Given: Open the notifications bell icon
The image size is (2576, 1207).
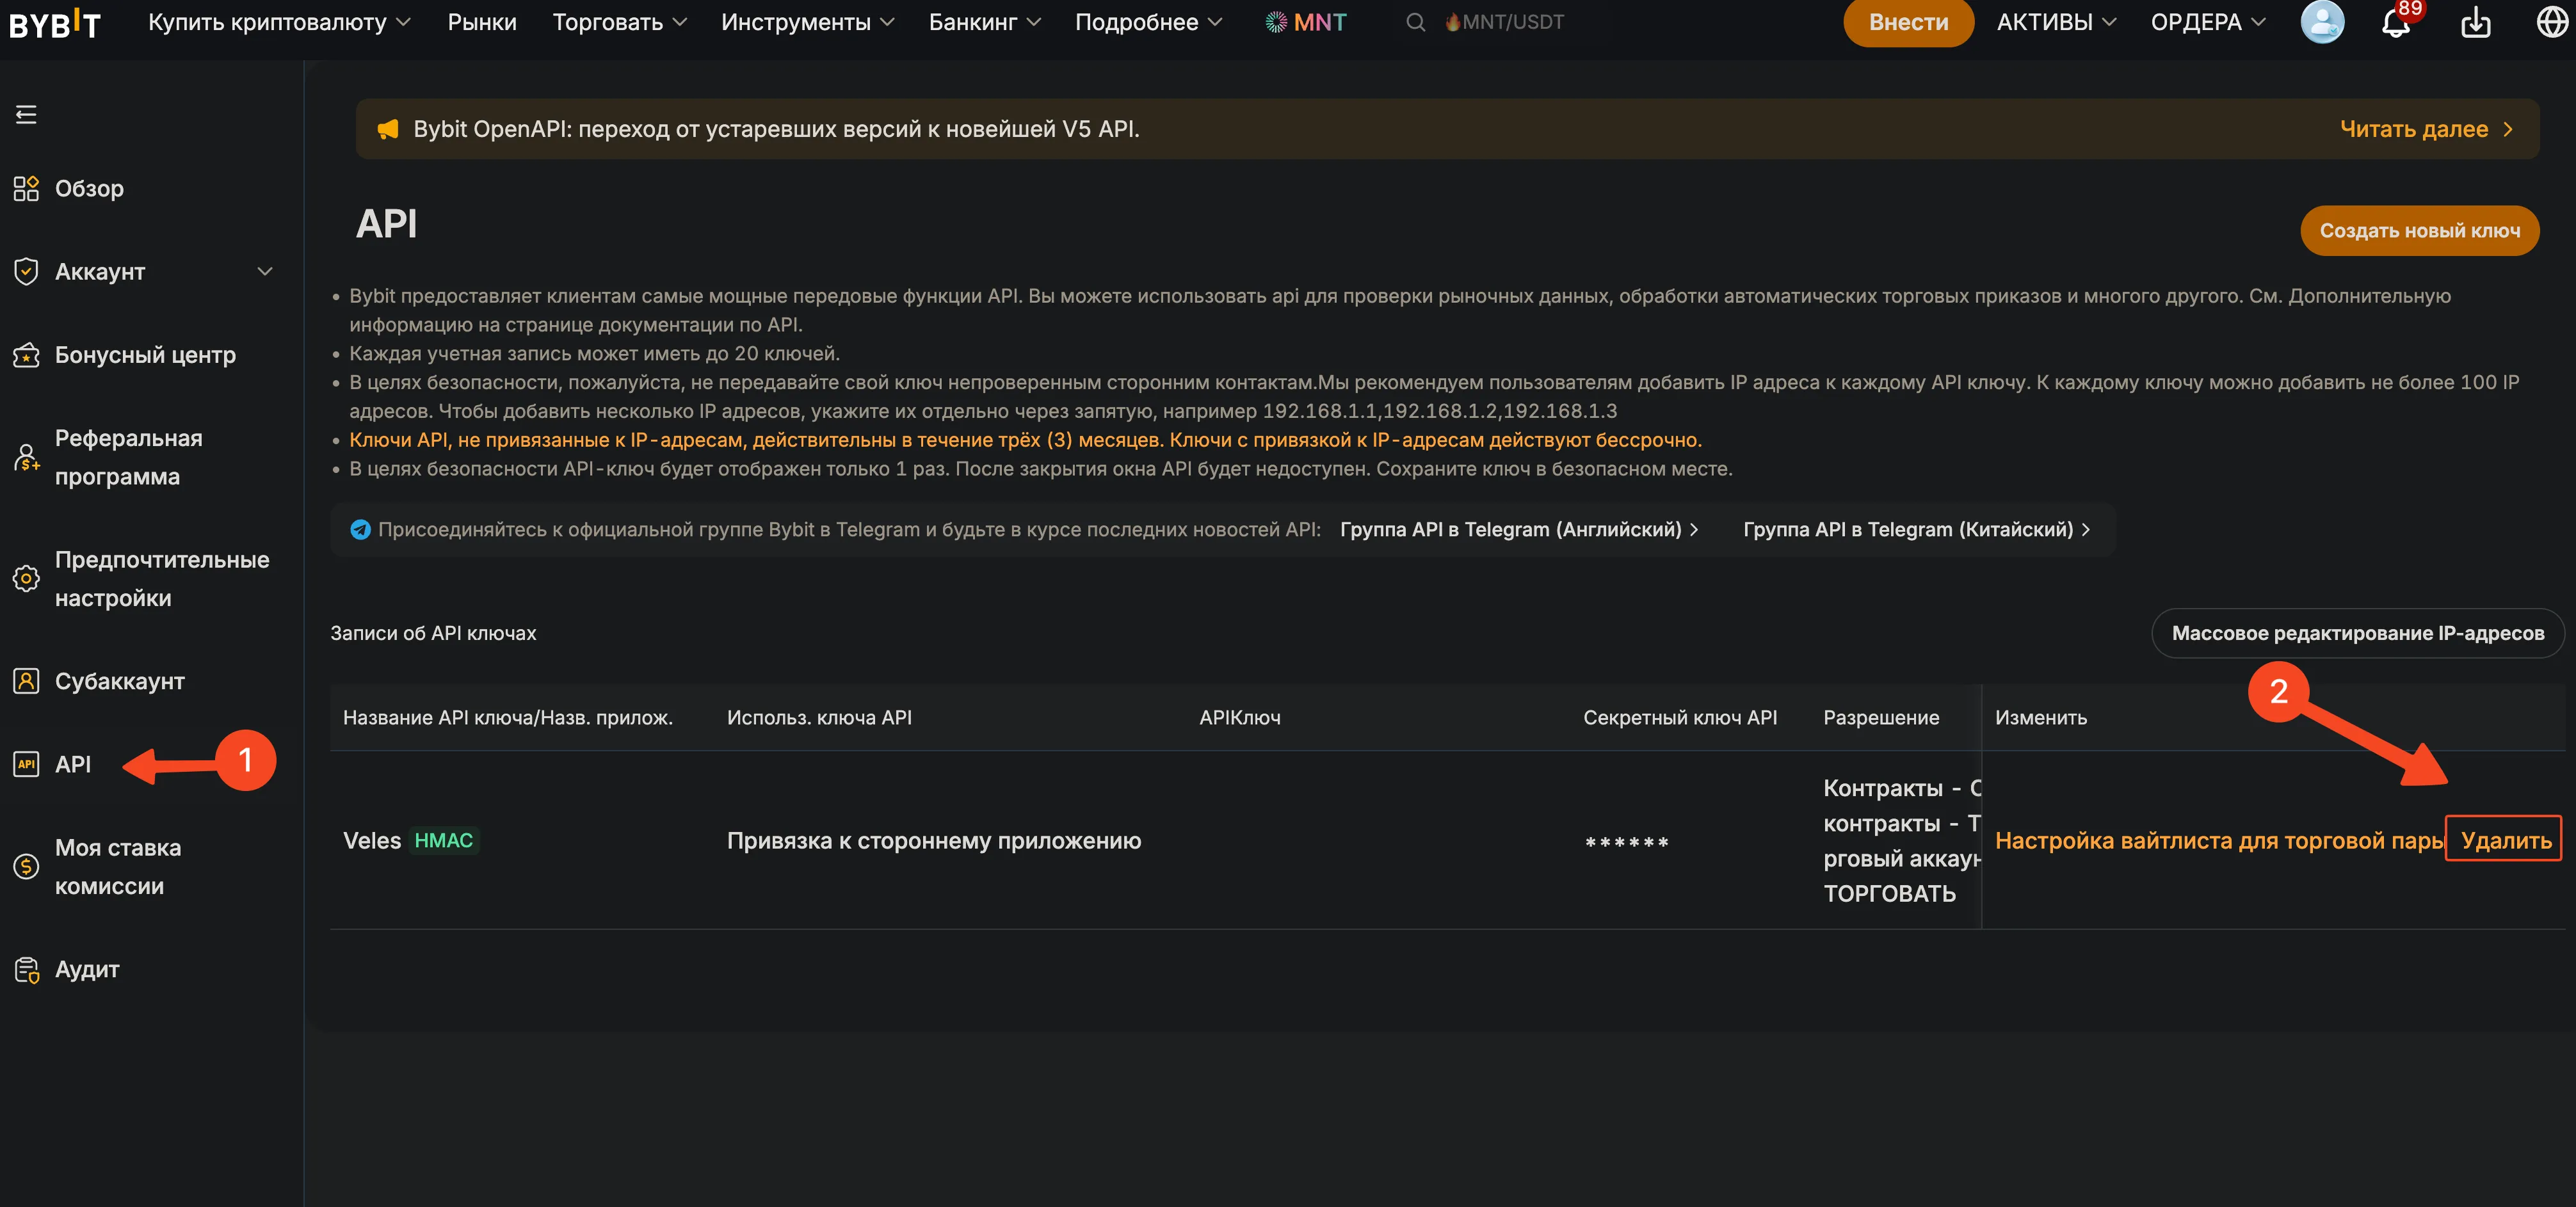Looking at the screenshot, I should click(x=2395, y=23).
